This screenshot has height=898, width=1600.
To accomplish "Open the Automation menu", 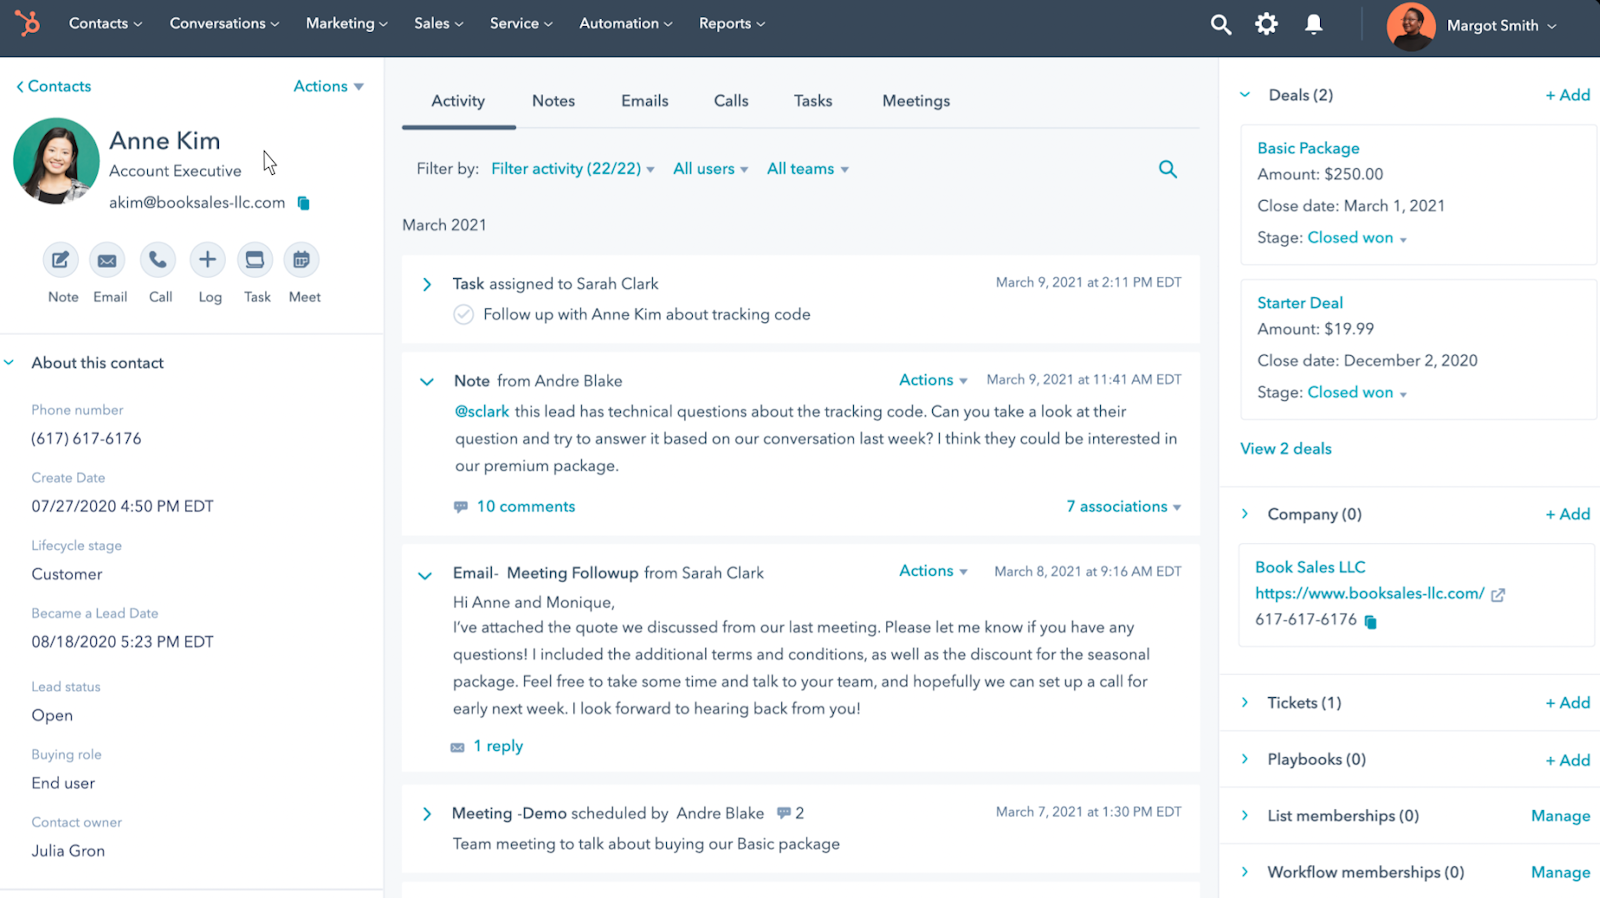I will click(626, 23).
